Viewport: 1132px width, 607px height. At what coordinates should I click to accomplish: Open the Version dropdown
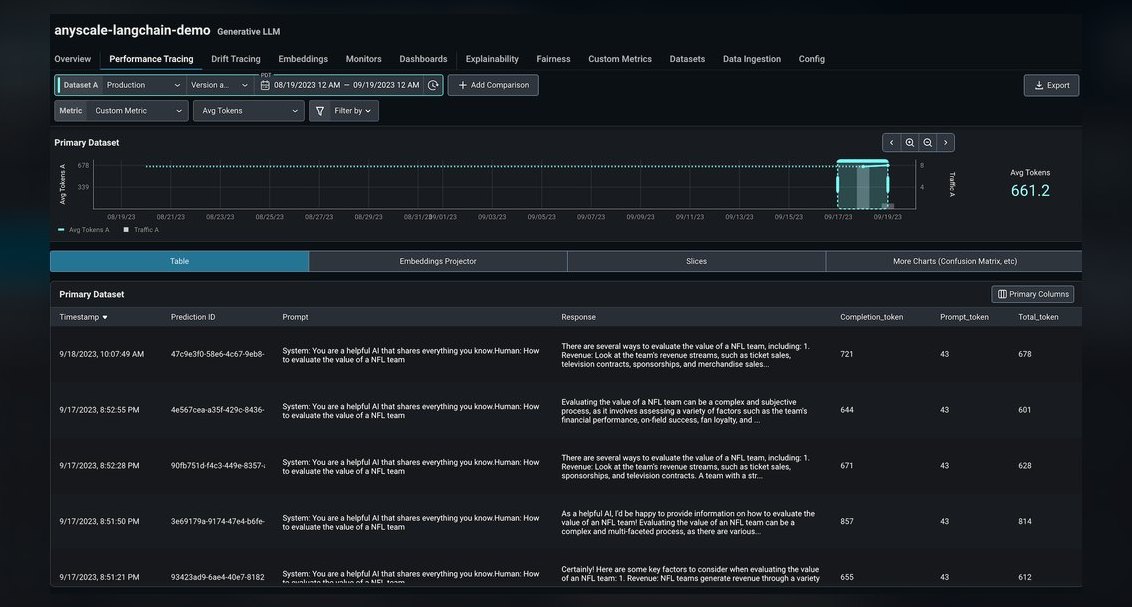(x=219, y=85)
